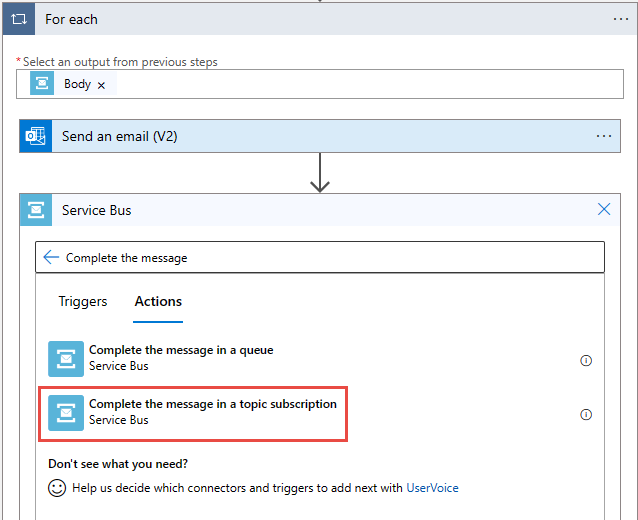Screen dimensions: 638x520
Task: Click the Outlook icon on Send an email
Action: pos(35,136)
